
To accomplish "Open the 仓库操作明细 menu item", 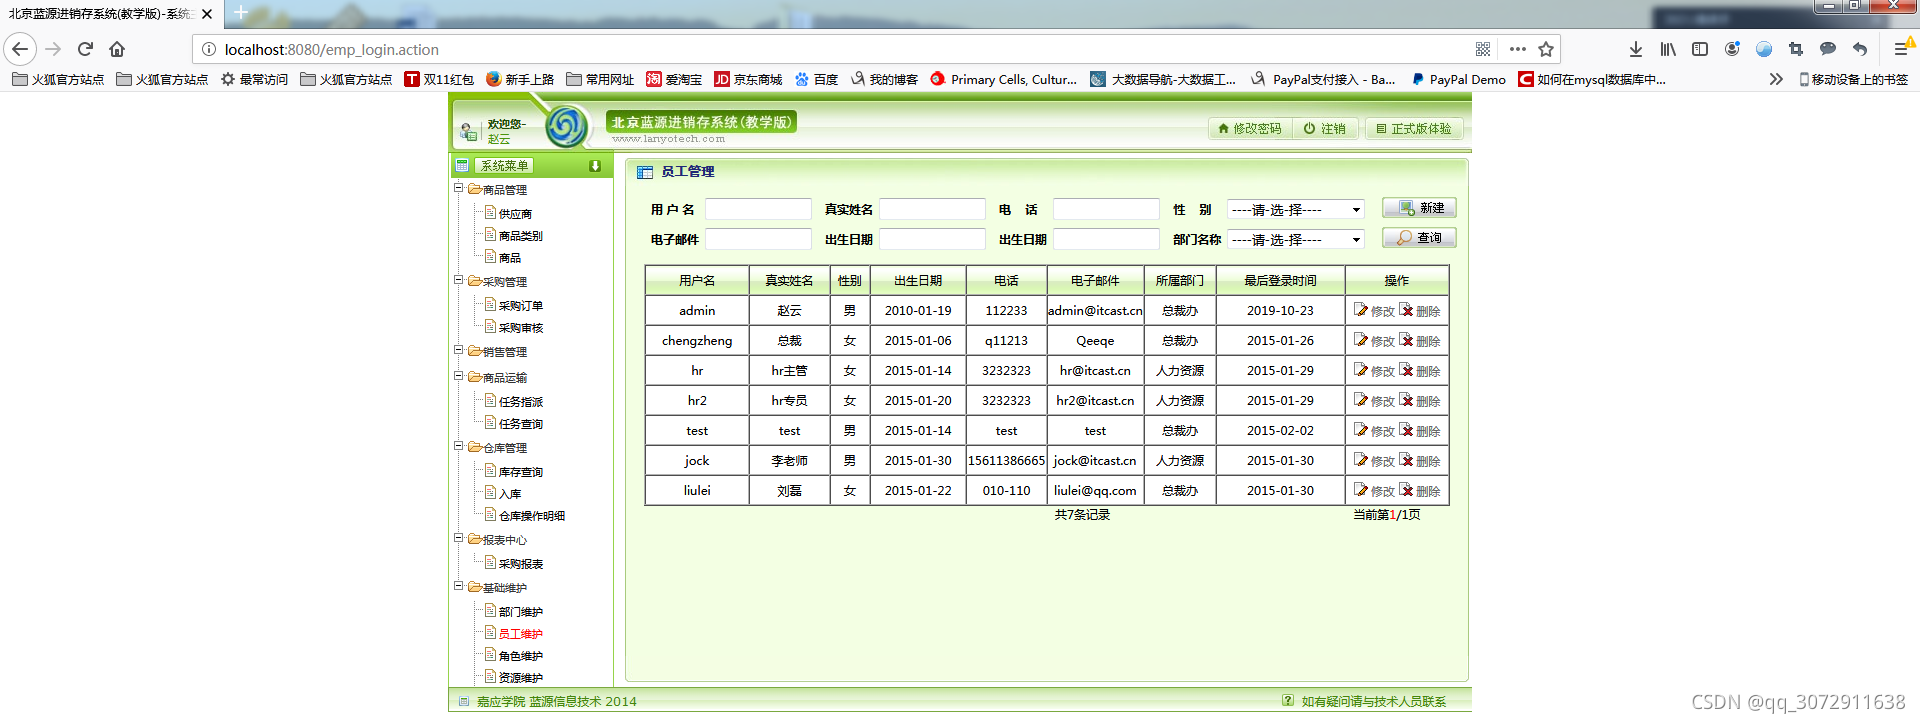I will 531,516.
